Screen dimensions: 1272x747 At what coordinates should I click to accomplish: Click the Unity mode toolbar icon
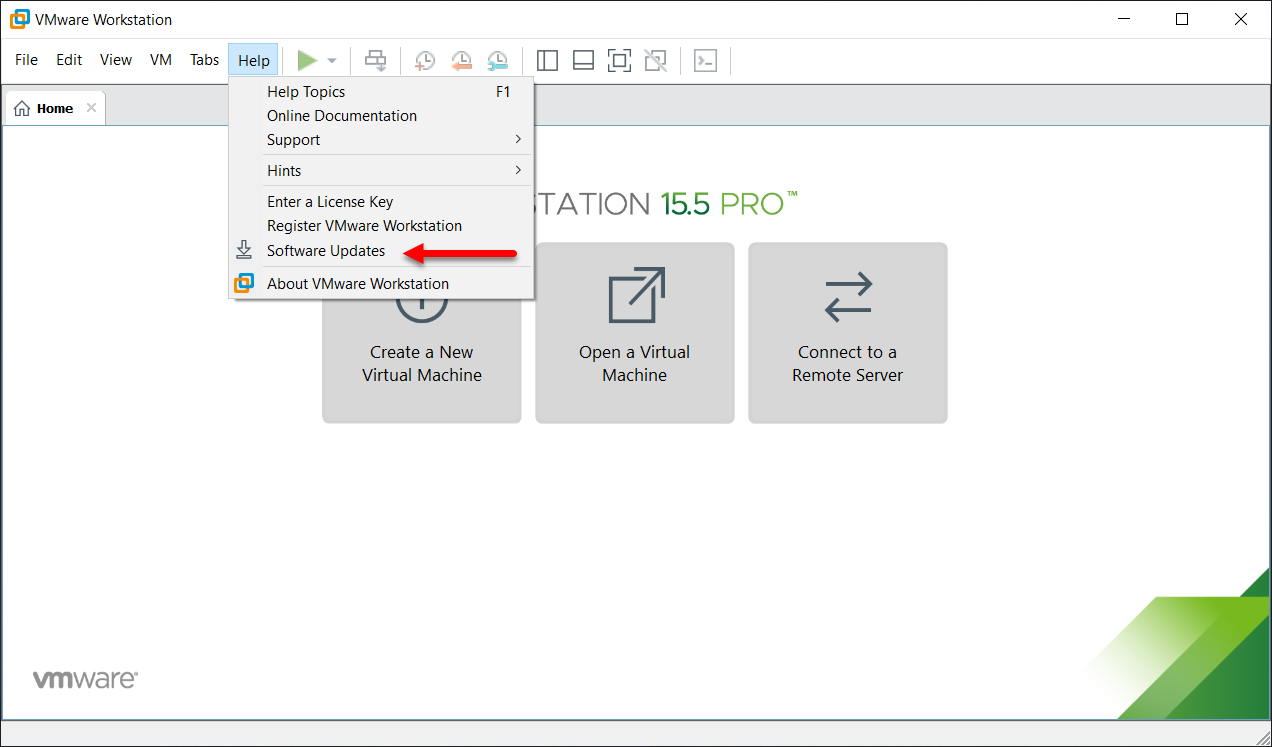pyautogui.click(x=655, y=61)
